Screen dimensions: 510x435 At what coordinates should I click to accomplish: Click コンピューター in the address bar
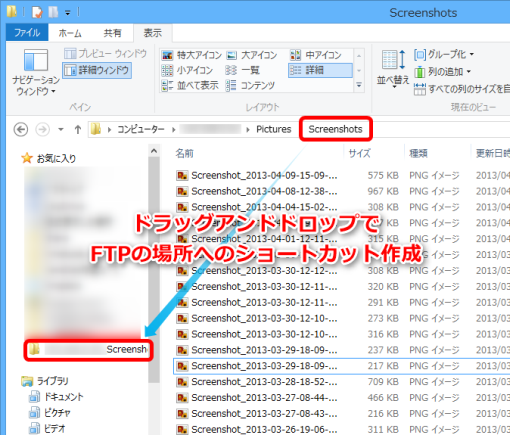(x=141, y=129)
